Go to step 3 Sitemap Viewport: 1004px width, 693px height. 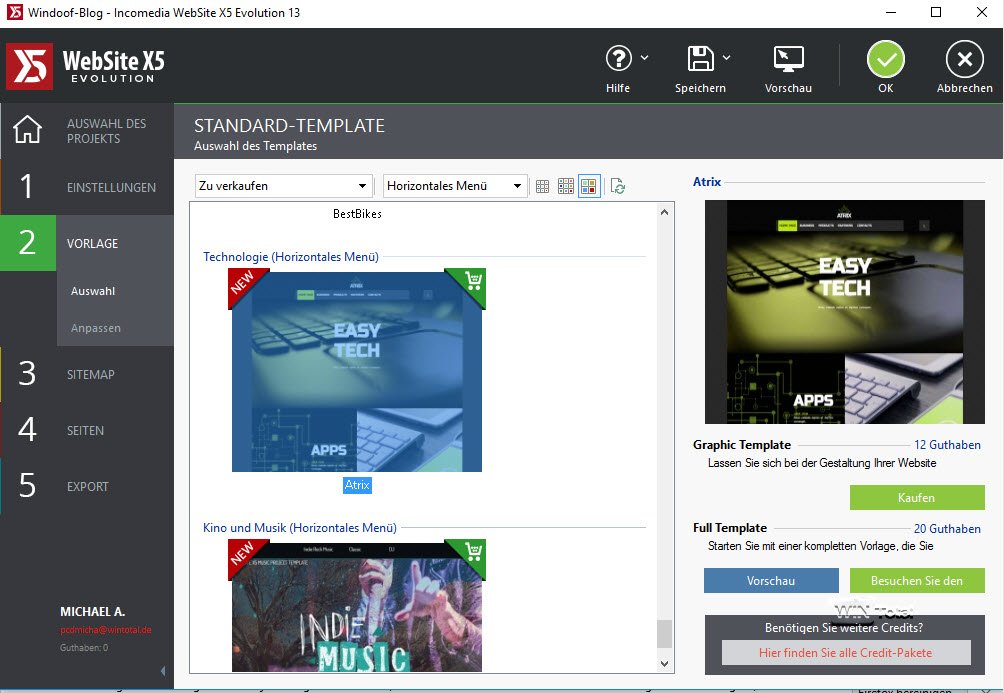[87, 374]
